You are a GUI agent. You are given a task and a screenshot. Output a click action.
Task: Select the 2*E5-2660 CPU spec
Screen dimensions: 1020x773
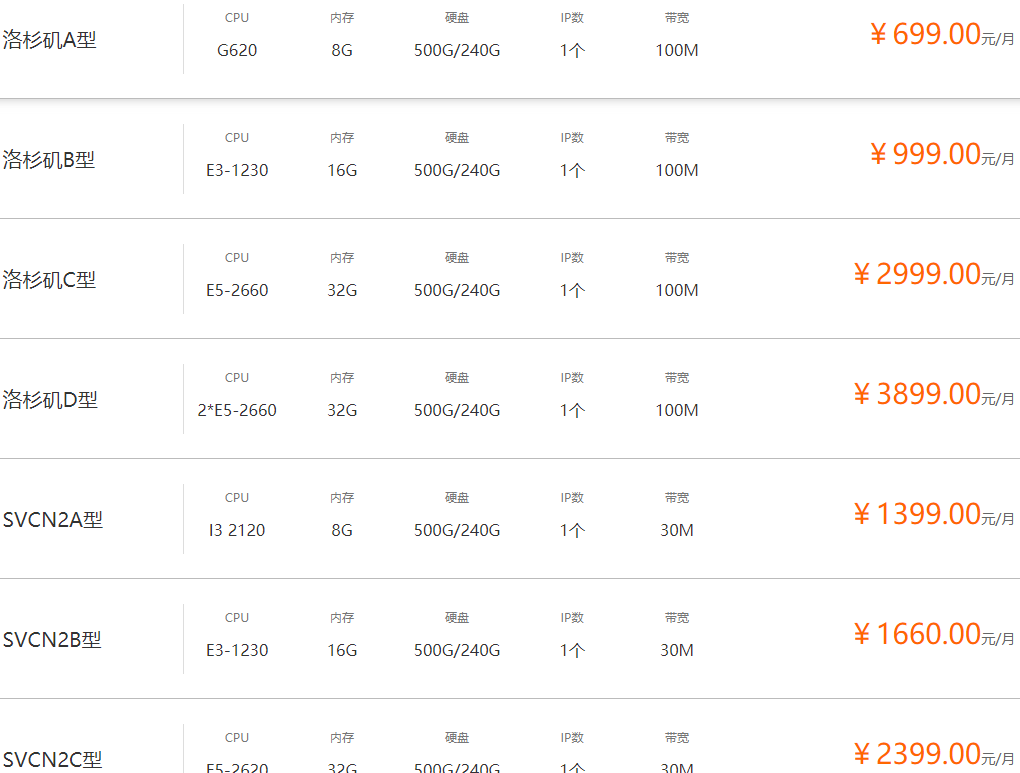click(237, 410)
